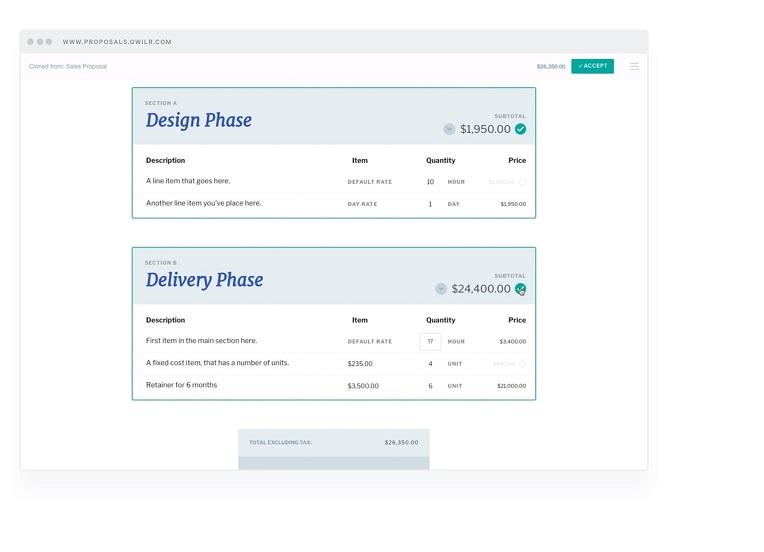Click quantity 6 in Retainer row
The height and width of the screenshot is (552, 764).
coord(430,386)
